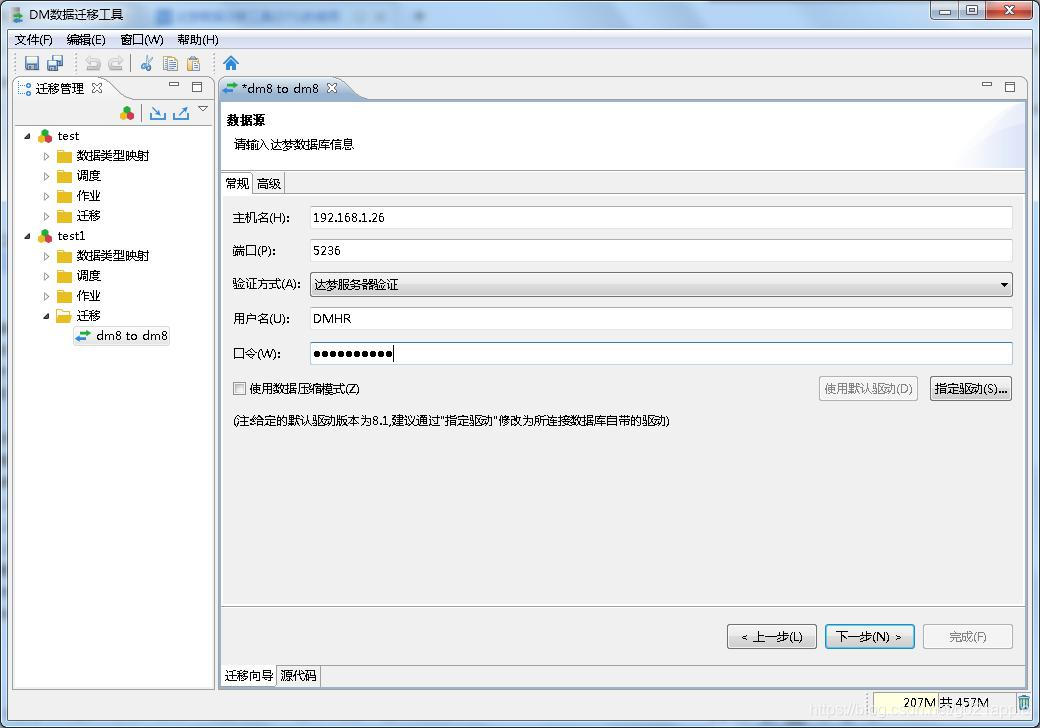Open the 帮助(H) menu
Viewport: 1040px width, 728px height.
tap(198, 40)
